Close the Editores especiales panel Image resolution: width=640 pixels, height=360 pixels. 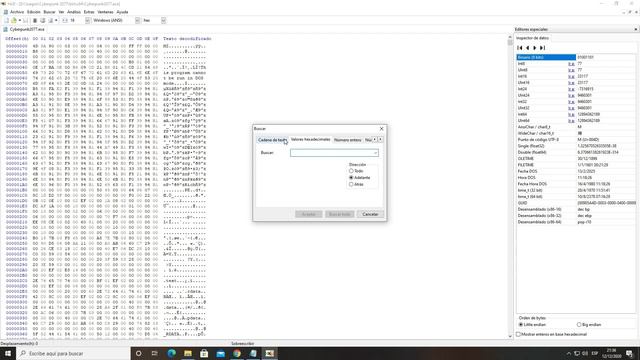point(636,29)
